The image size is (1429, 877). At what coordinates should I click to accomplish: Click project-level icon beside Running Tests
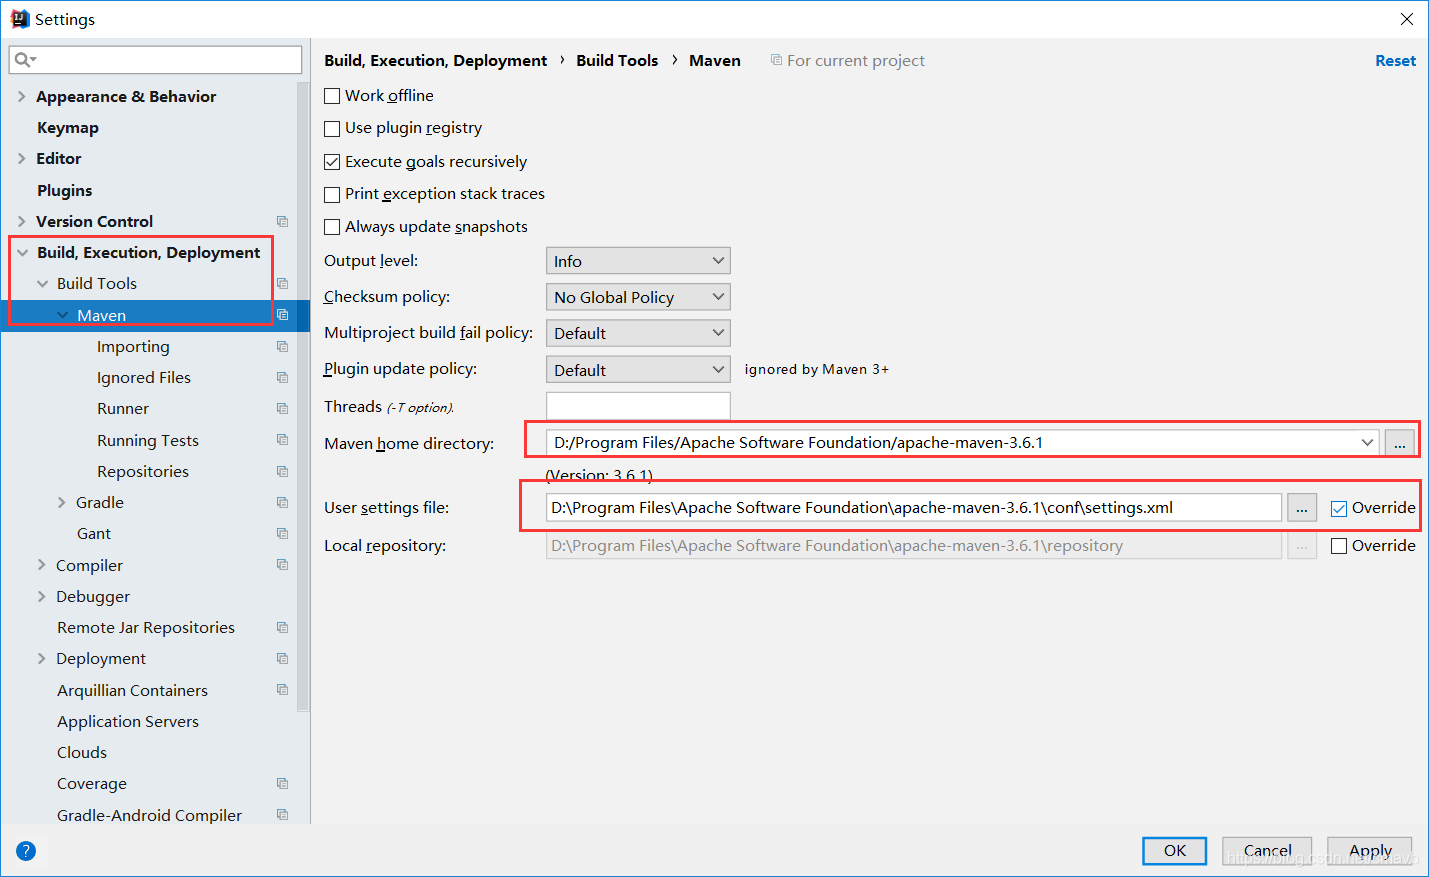click(x=283, y=440)
